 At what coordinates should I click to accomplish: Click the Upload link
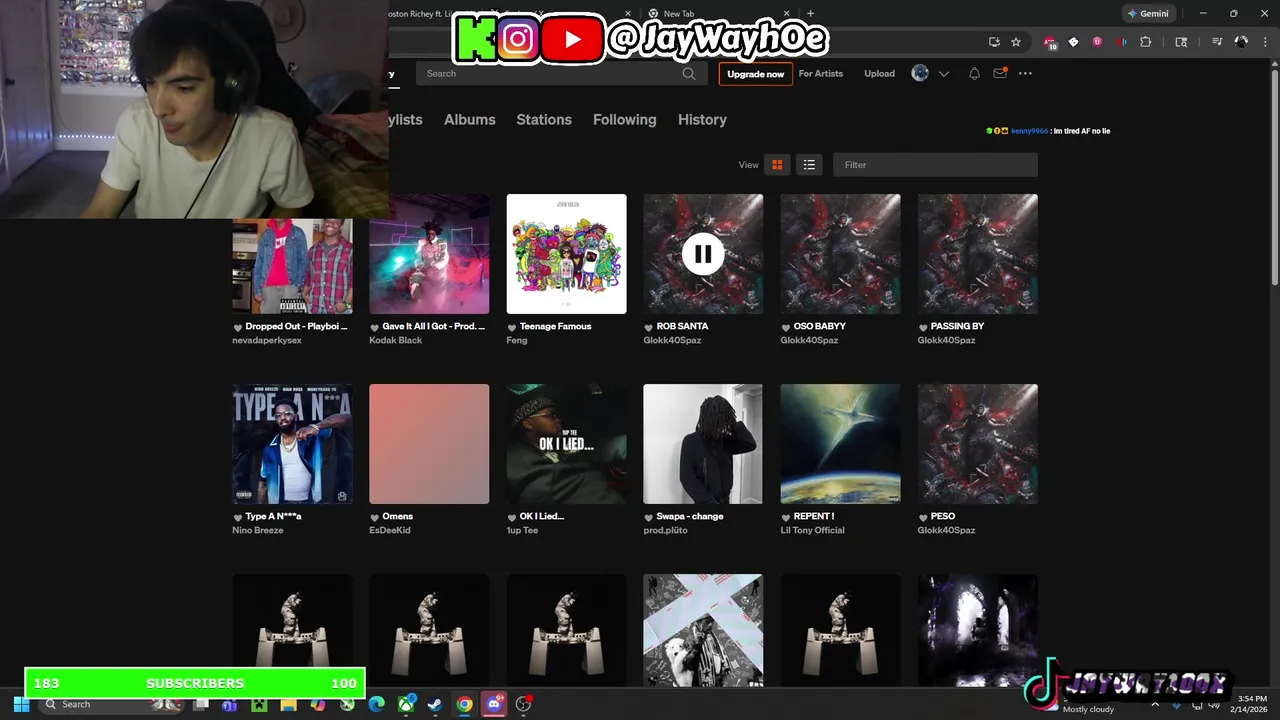tap(880, 74)
